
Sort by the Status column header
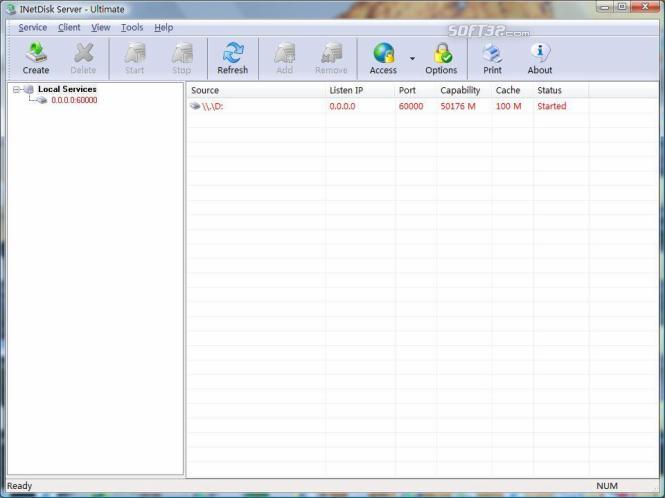(561, 90)
